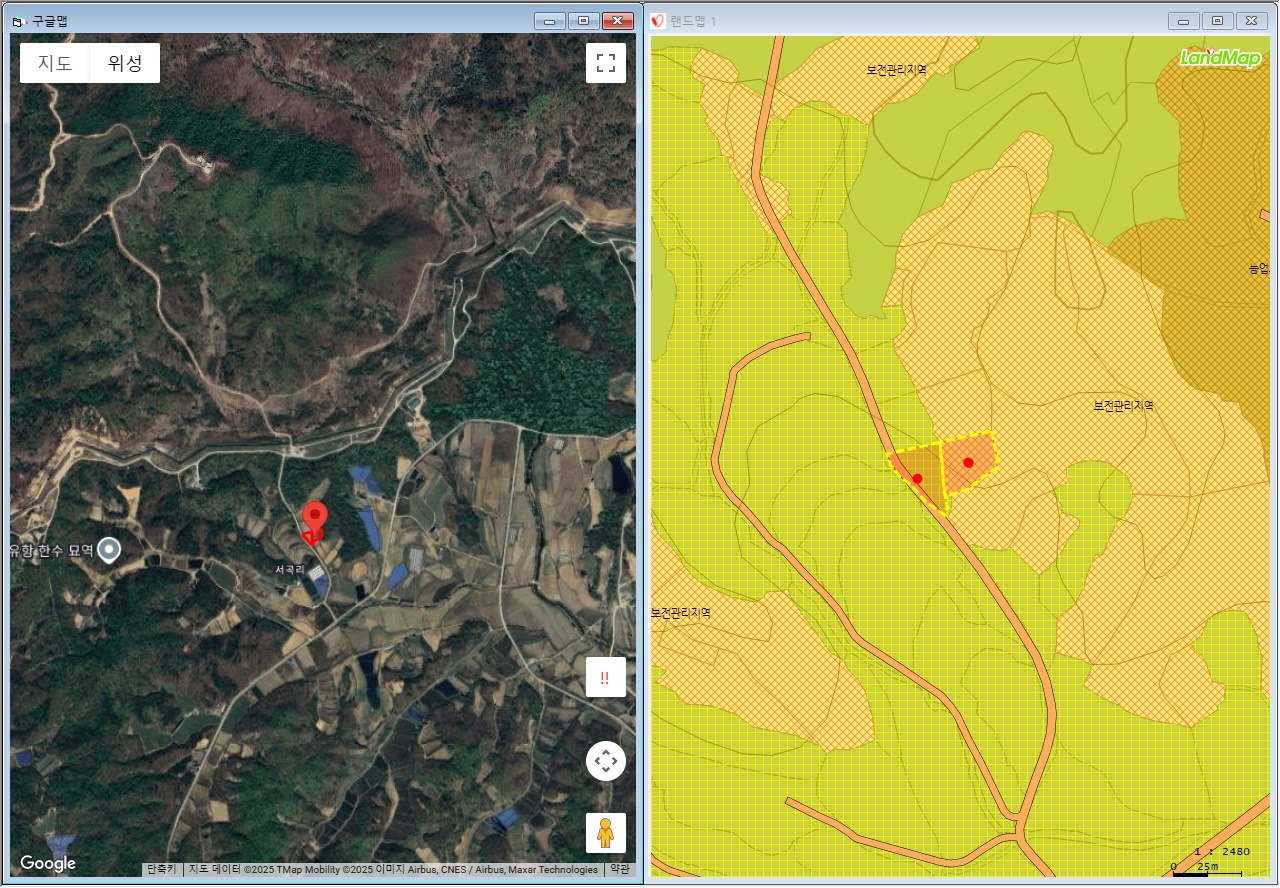This screenshot has width=1280, height=888.
Task: Open the 약관 terms link
Action: (x=620, y=869)
